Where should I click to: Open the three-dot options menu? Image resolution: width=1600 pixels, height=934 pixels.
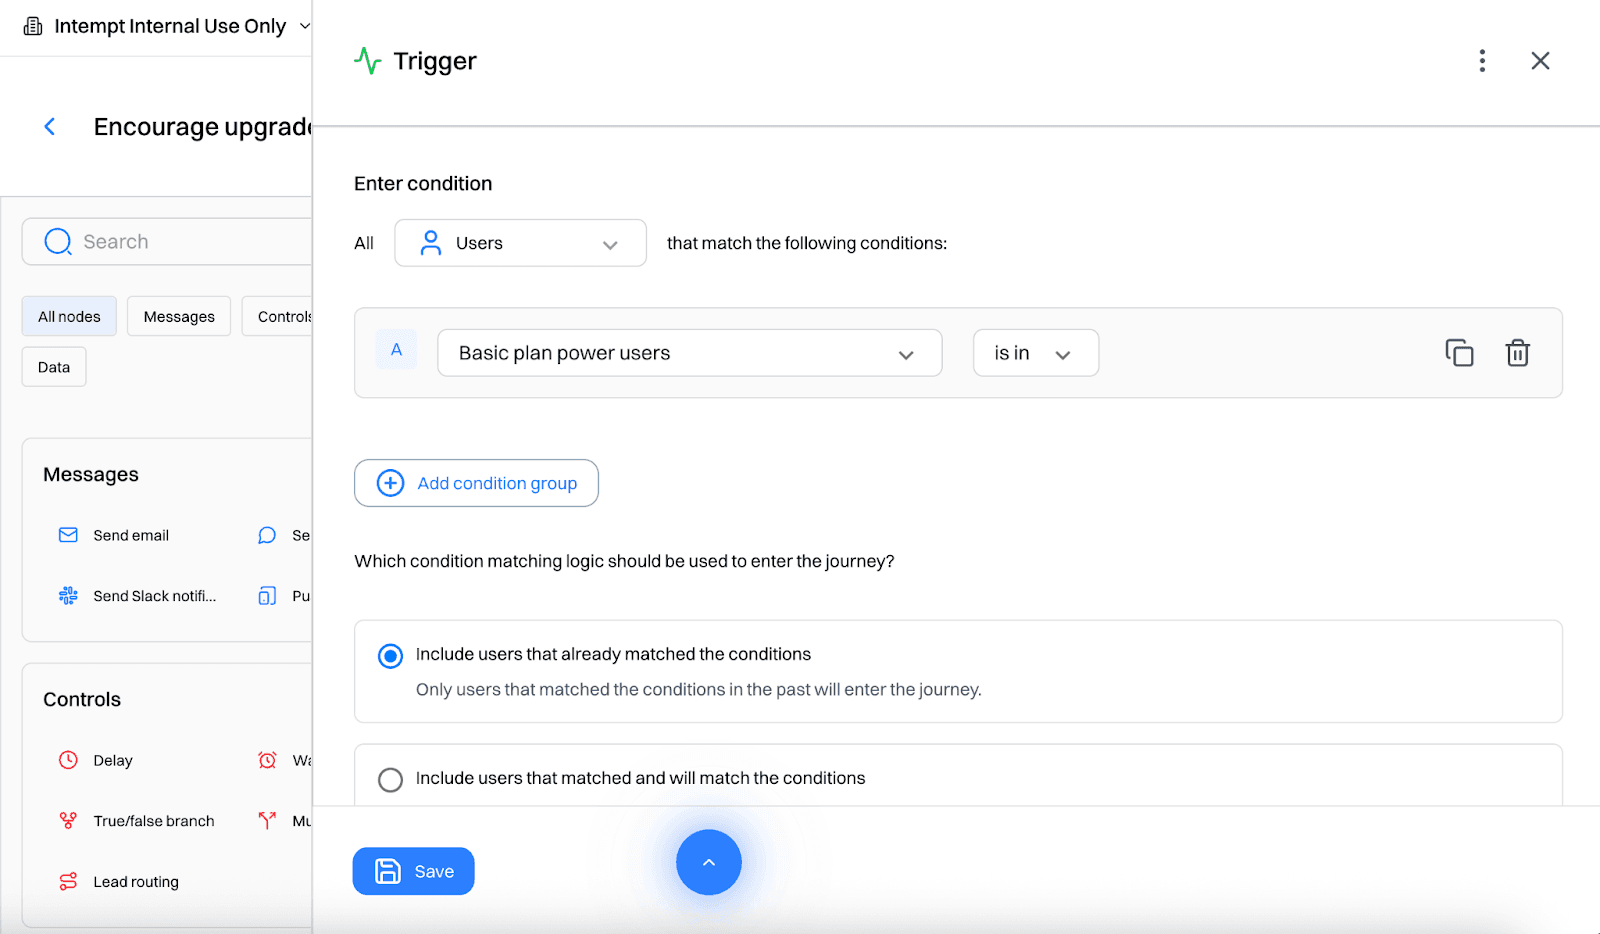click(1482, 61)
